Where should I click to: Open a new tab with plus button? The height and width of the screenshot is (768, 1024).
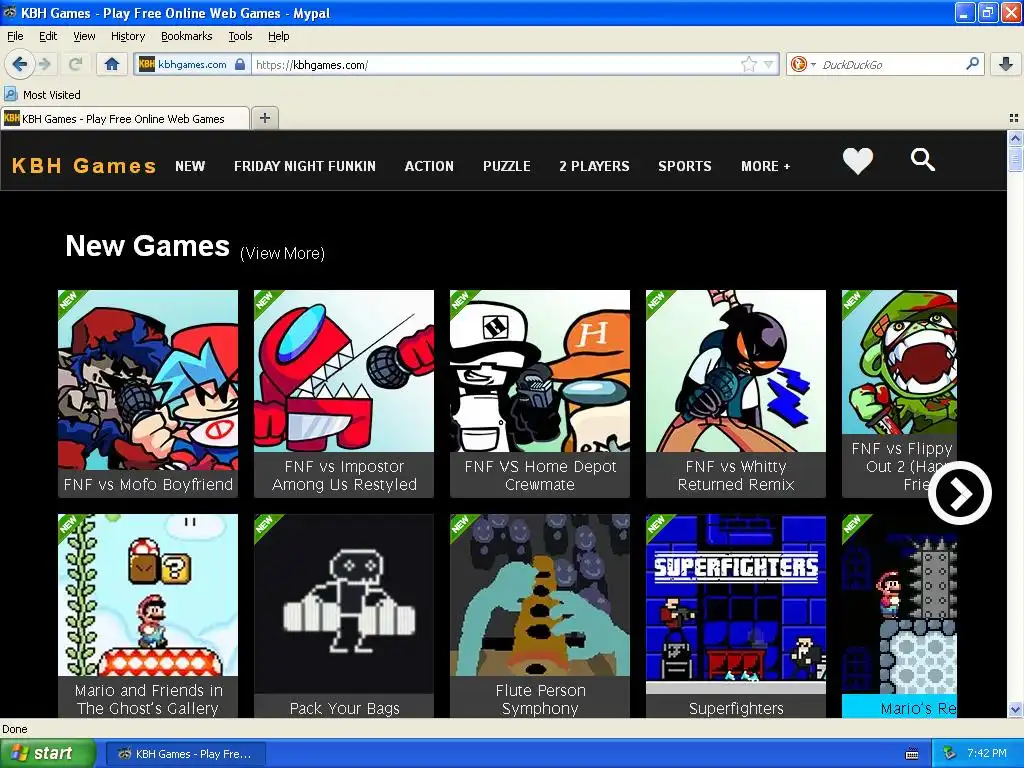[264, 118]
